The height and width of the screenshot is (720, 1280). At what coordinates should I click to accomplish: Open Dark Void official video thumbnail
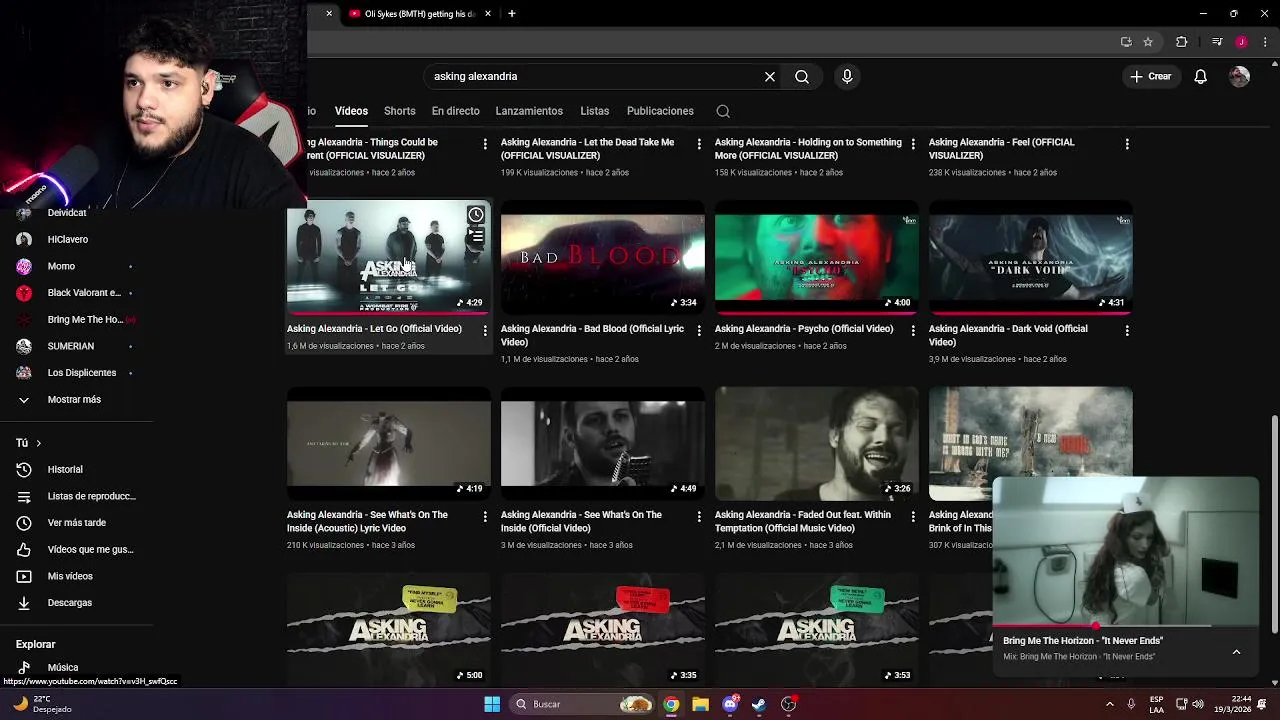(1031, 257)
